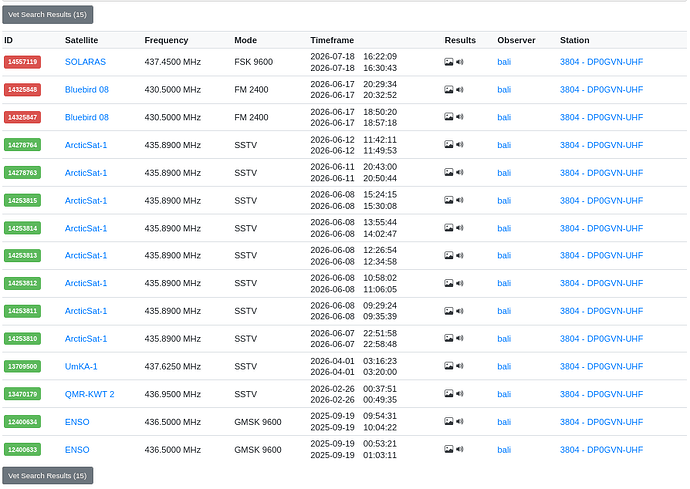Click the waterfall image icon for SOLARAS observation
The width and height of the screenshot is (690, 489).
pyautogui.click(x=448, y=62)
